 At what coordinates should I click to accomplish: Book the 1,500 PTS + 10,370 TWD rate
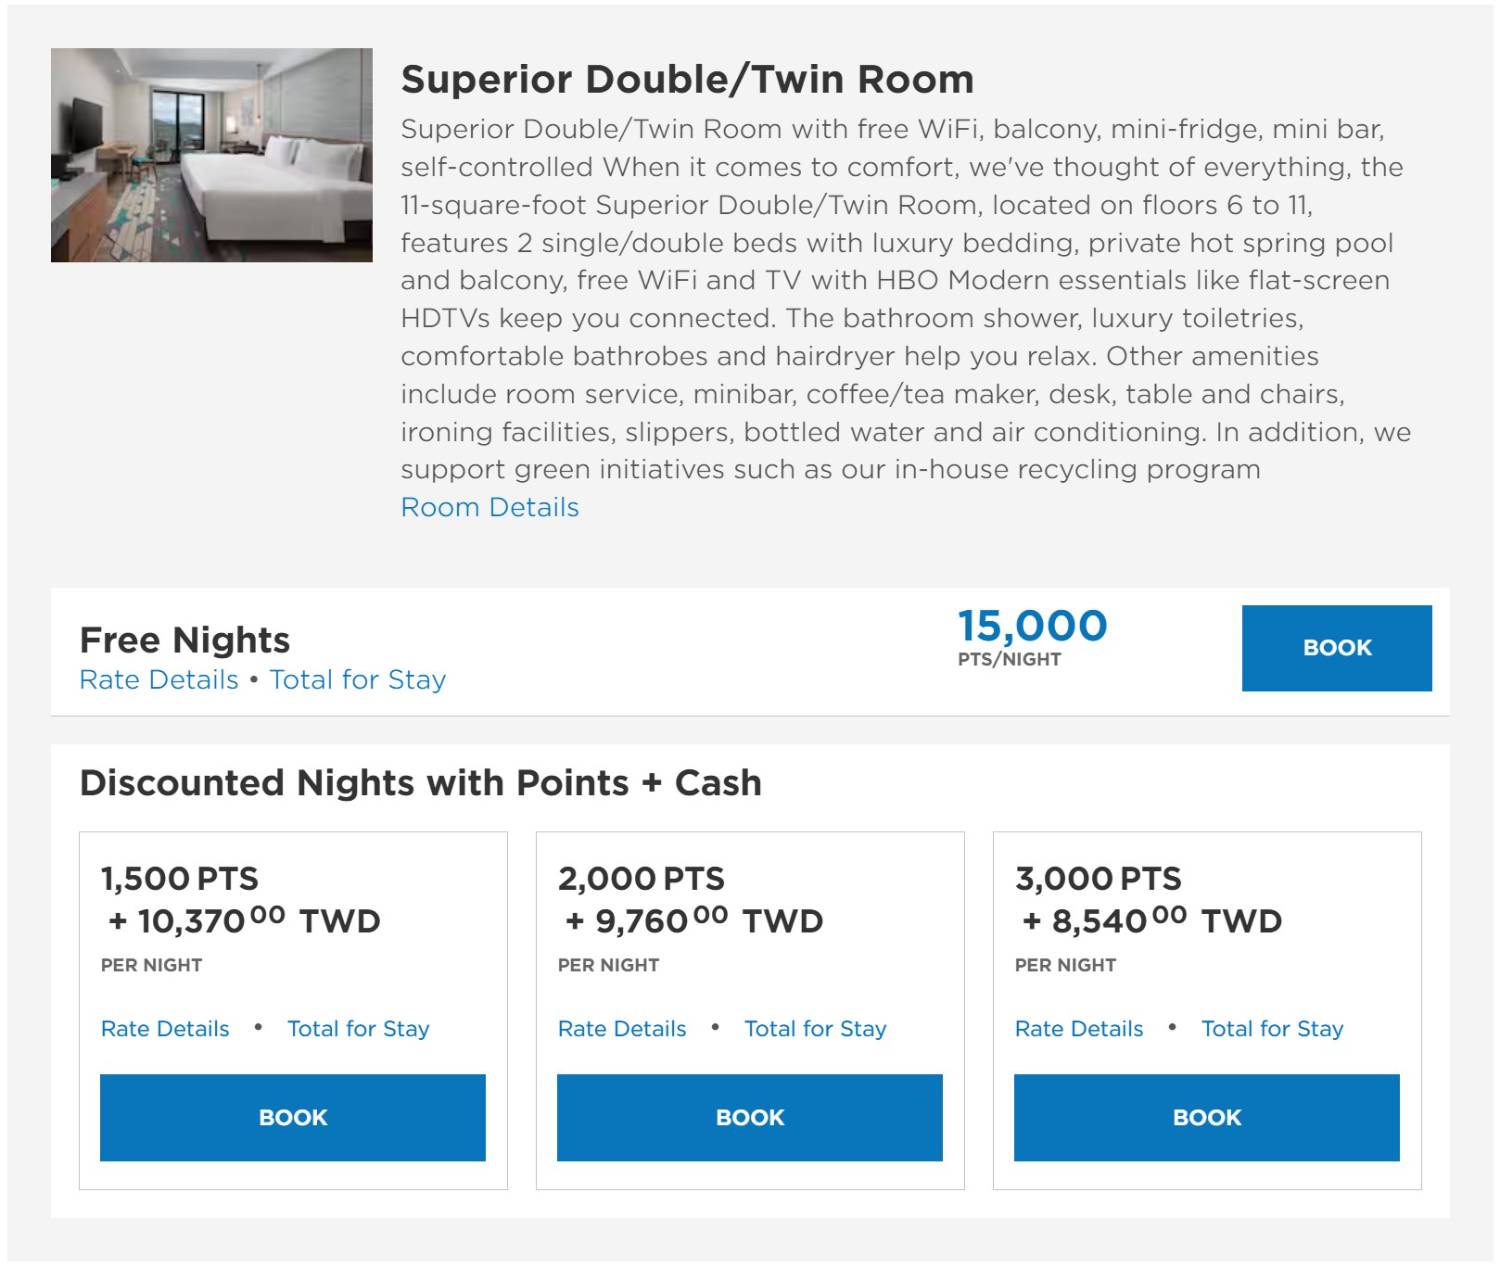[292, 1118]
